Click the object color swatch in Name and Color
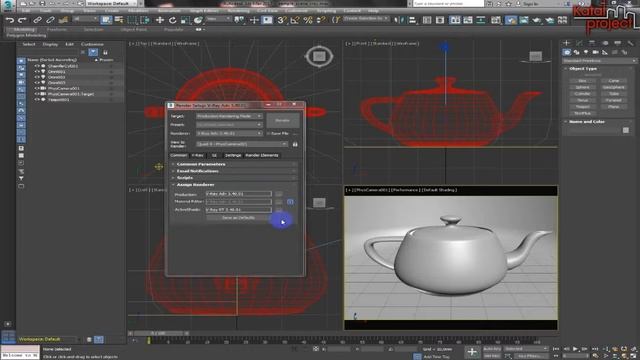640x360 pixels. [626, 130]
